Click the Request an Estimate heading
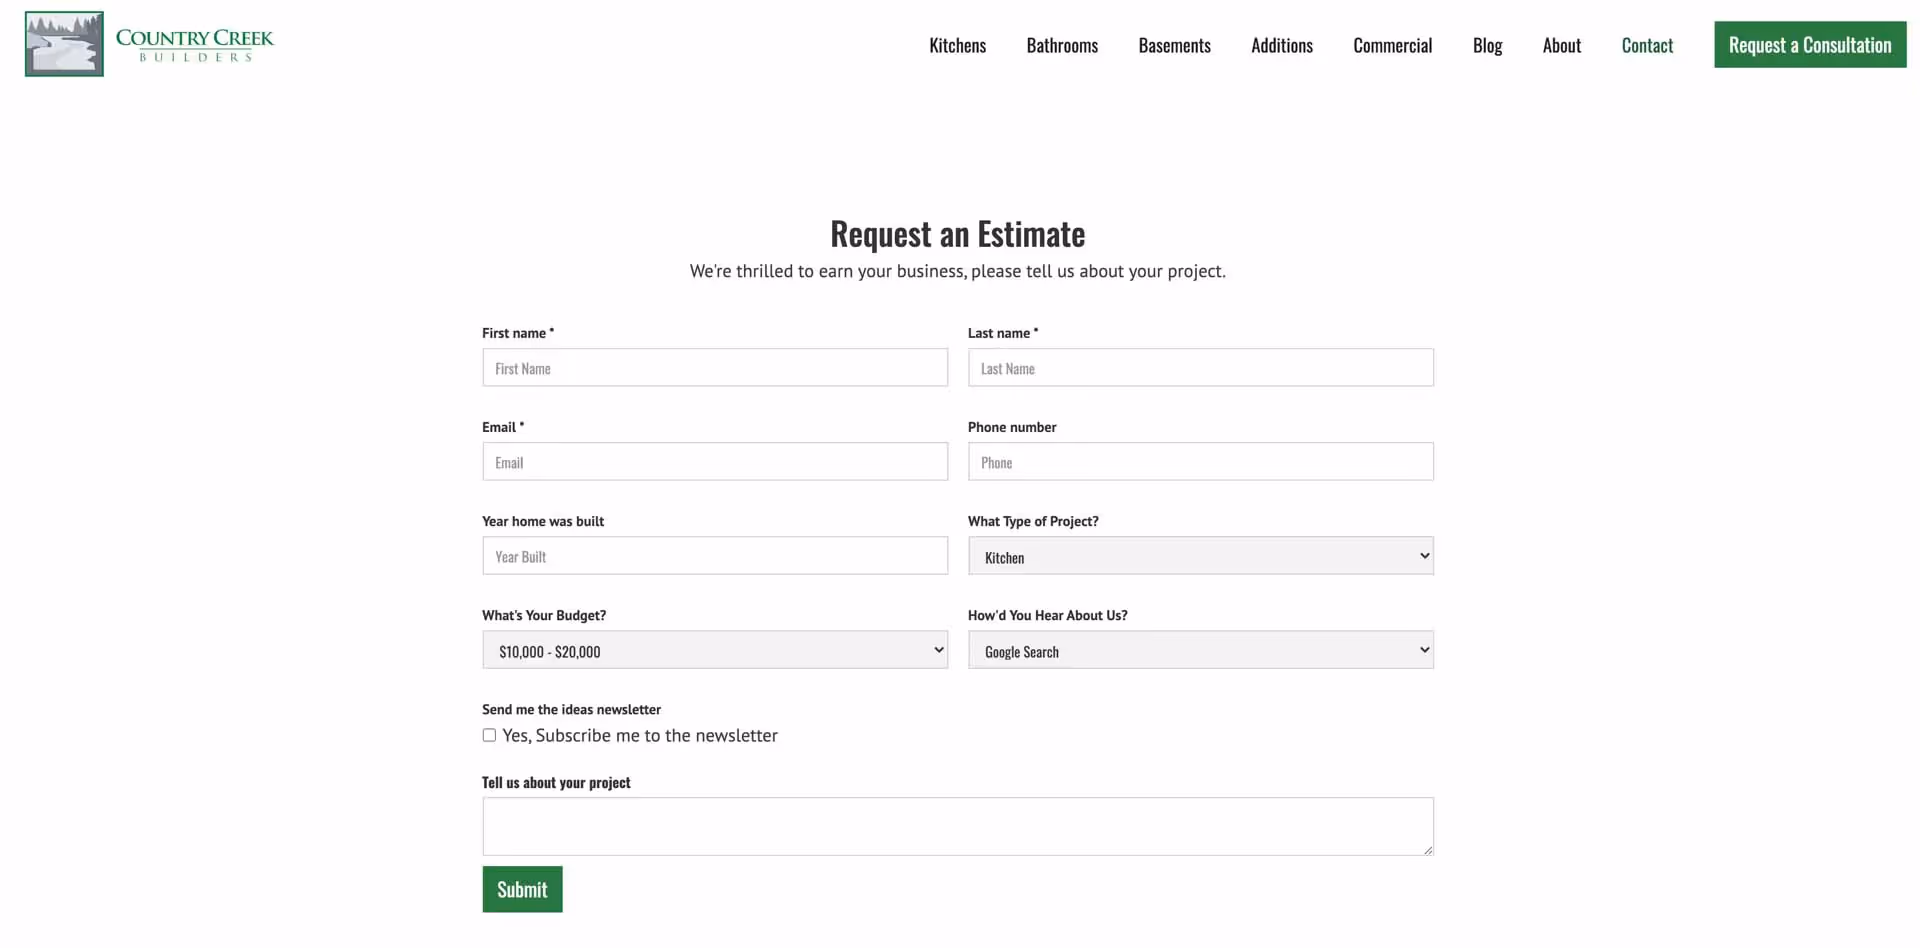This screenshot has height=948, width=1920. [957, 234]
